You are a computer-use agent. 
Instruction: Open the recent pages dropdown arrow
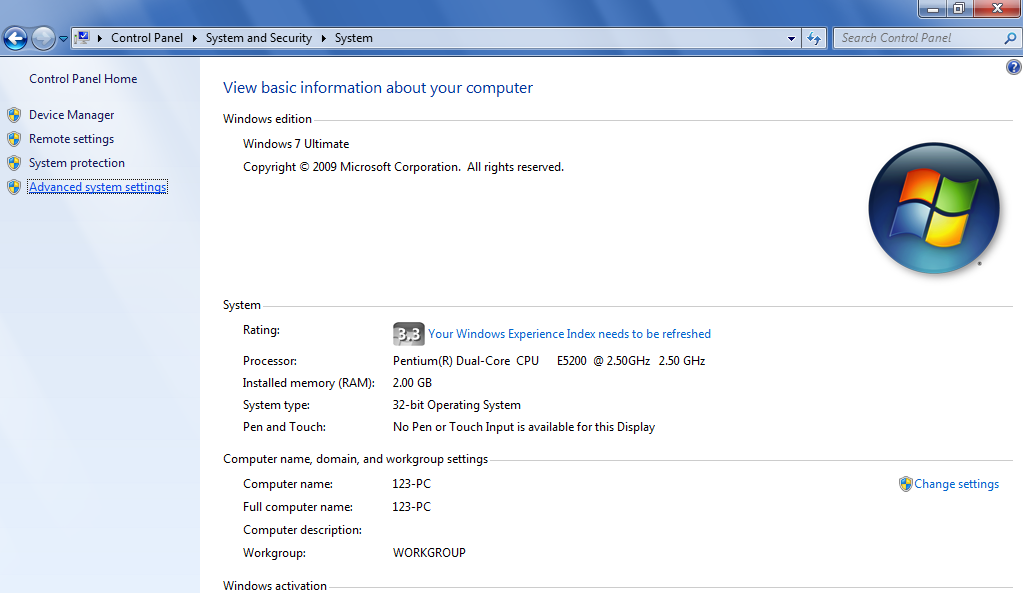[x=63, y=38]
